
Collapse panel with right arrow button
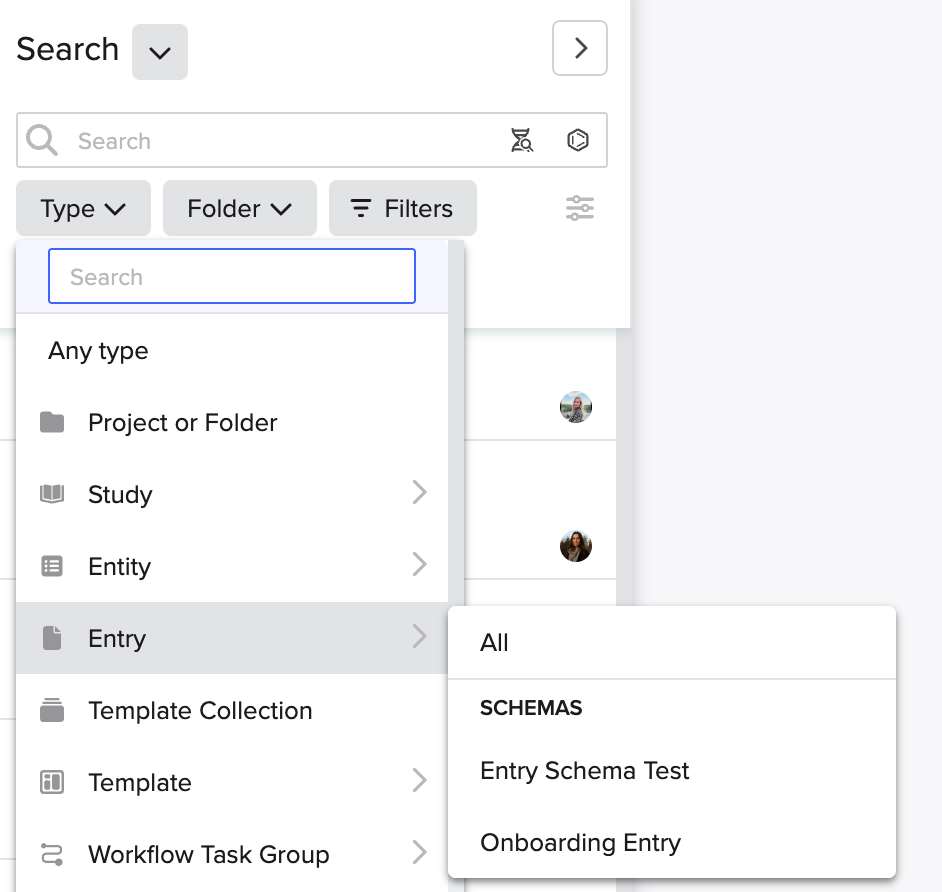click(580, 48)
